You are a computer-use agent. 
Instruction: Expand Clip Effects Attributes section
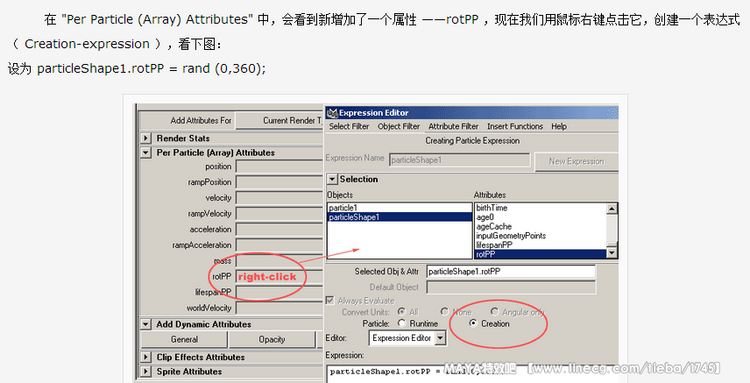tap(146, 357)
